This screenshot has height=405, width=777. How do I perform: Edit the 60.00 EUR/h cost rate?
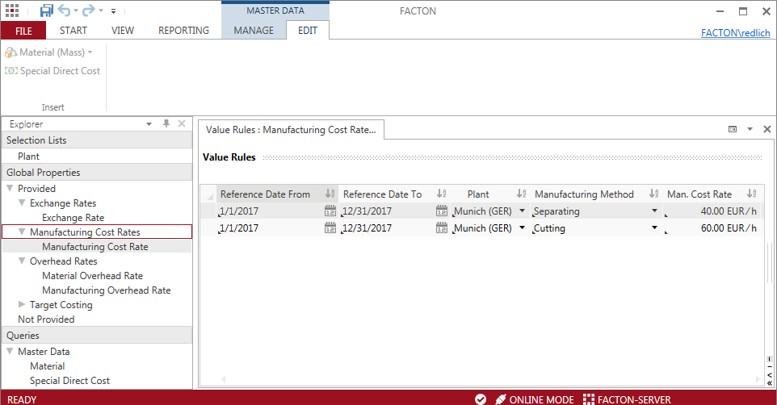click(x=728, y=228)
